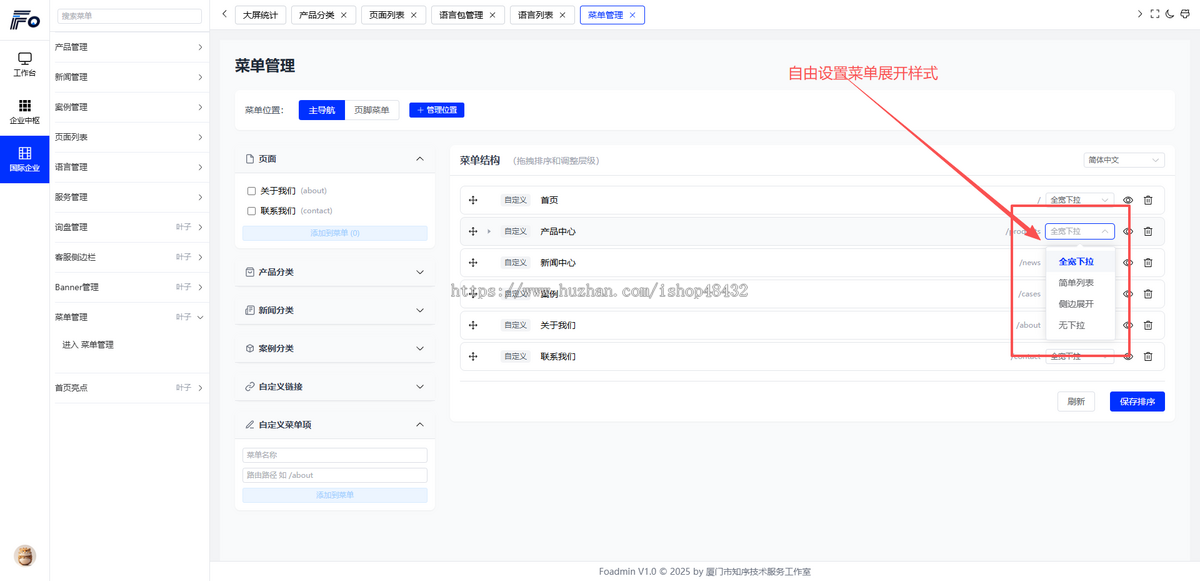Collapse the 产品中心 style dropdown
1200x581 pixels.
coord(1079,231)
